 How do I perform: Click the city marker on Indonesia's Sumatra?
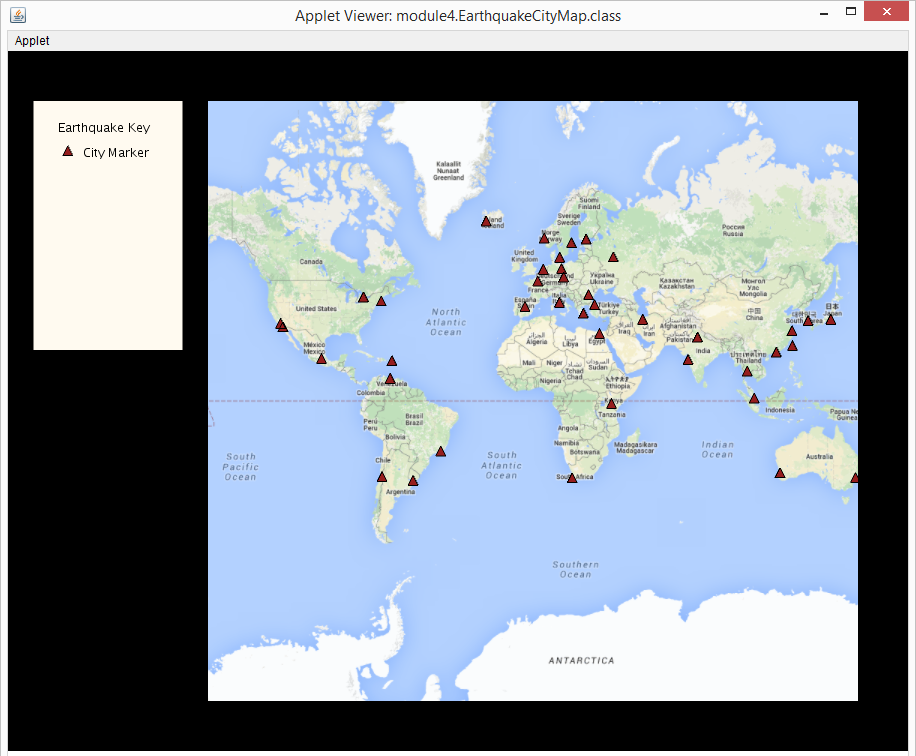tap(754, 398)
